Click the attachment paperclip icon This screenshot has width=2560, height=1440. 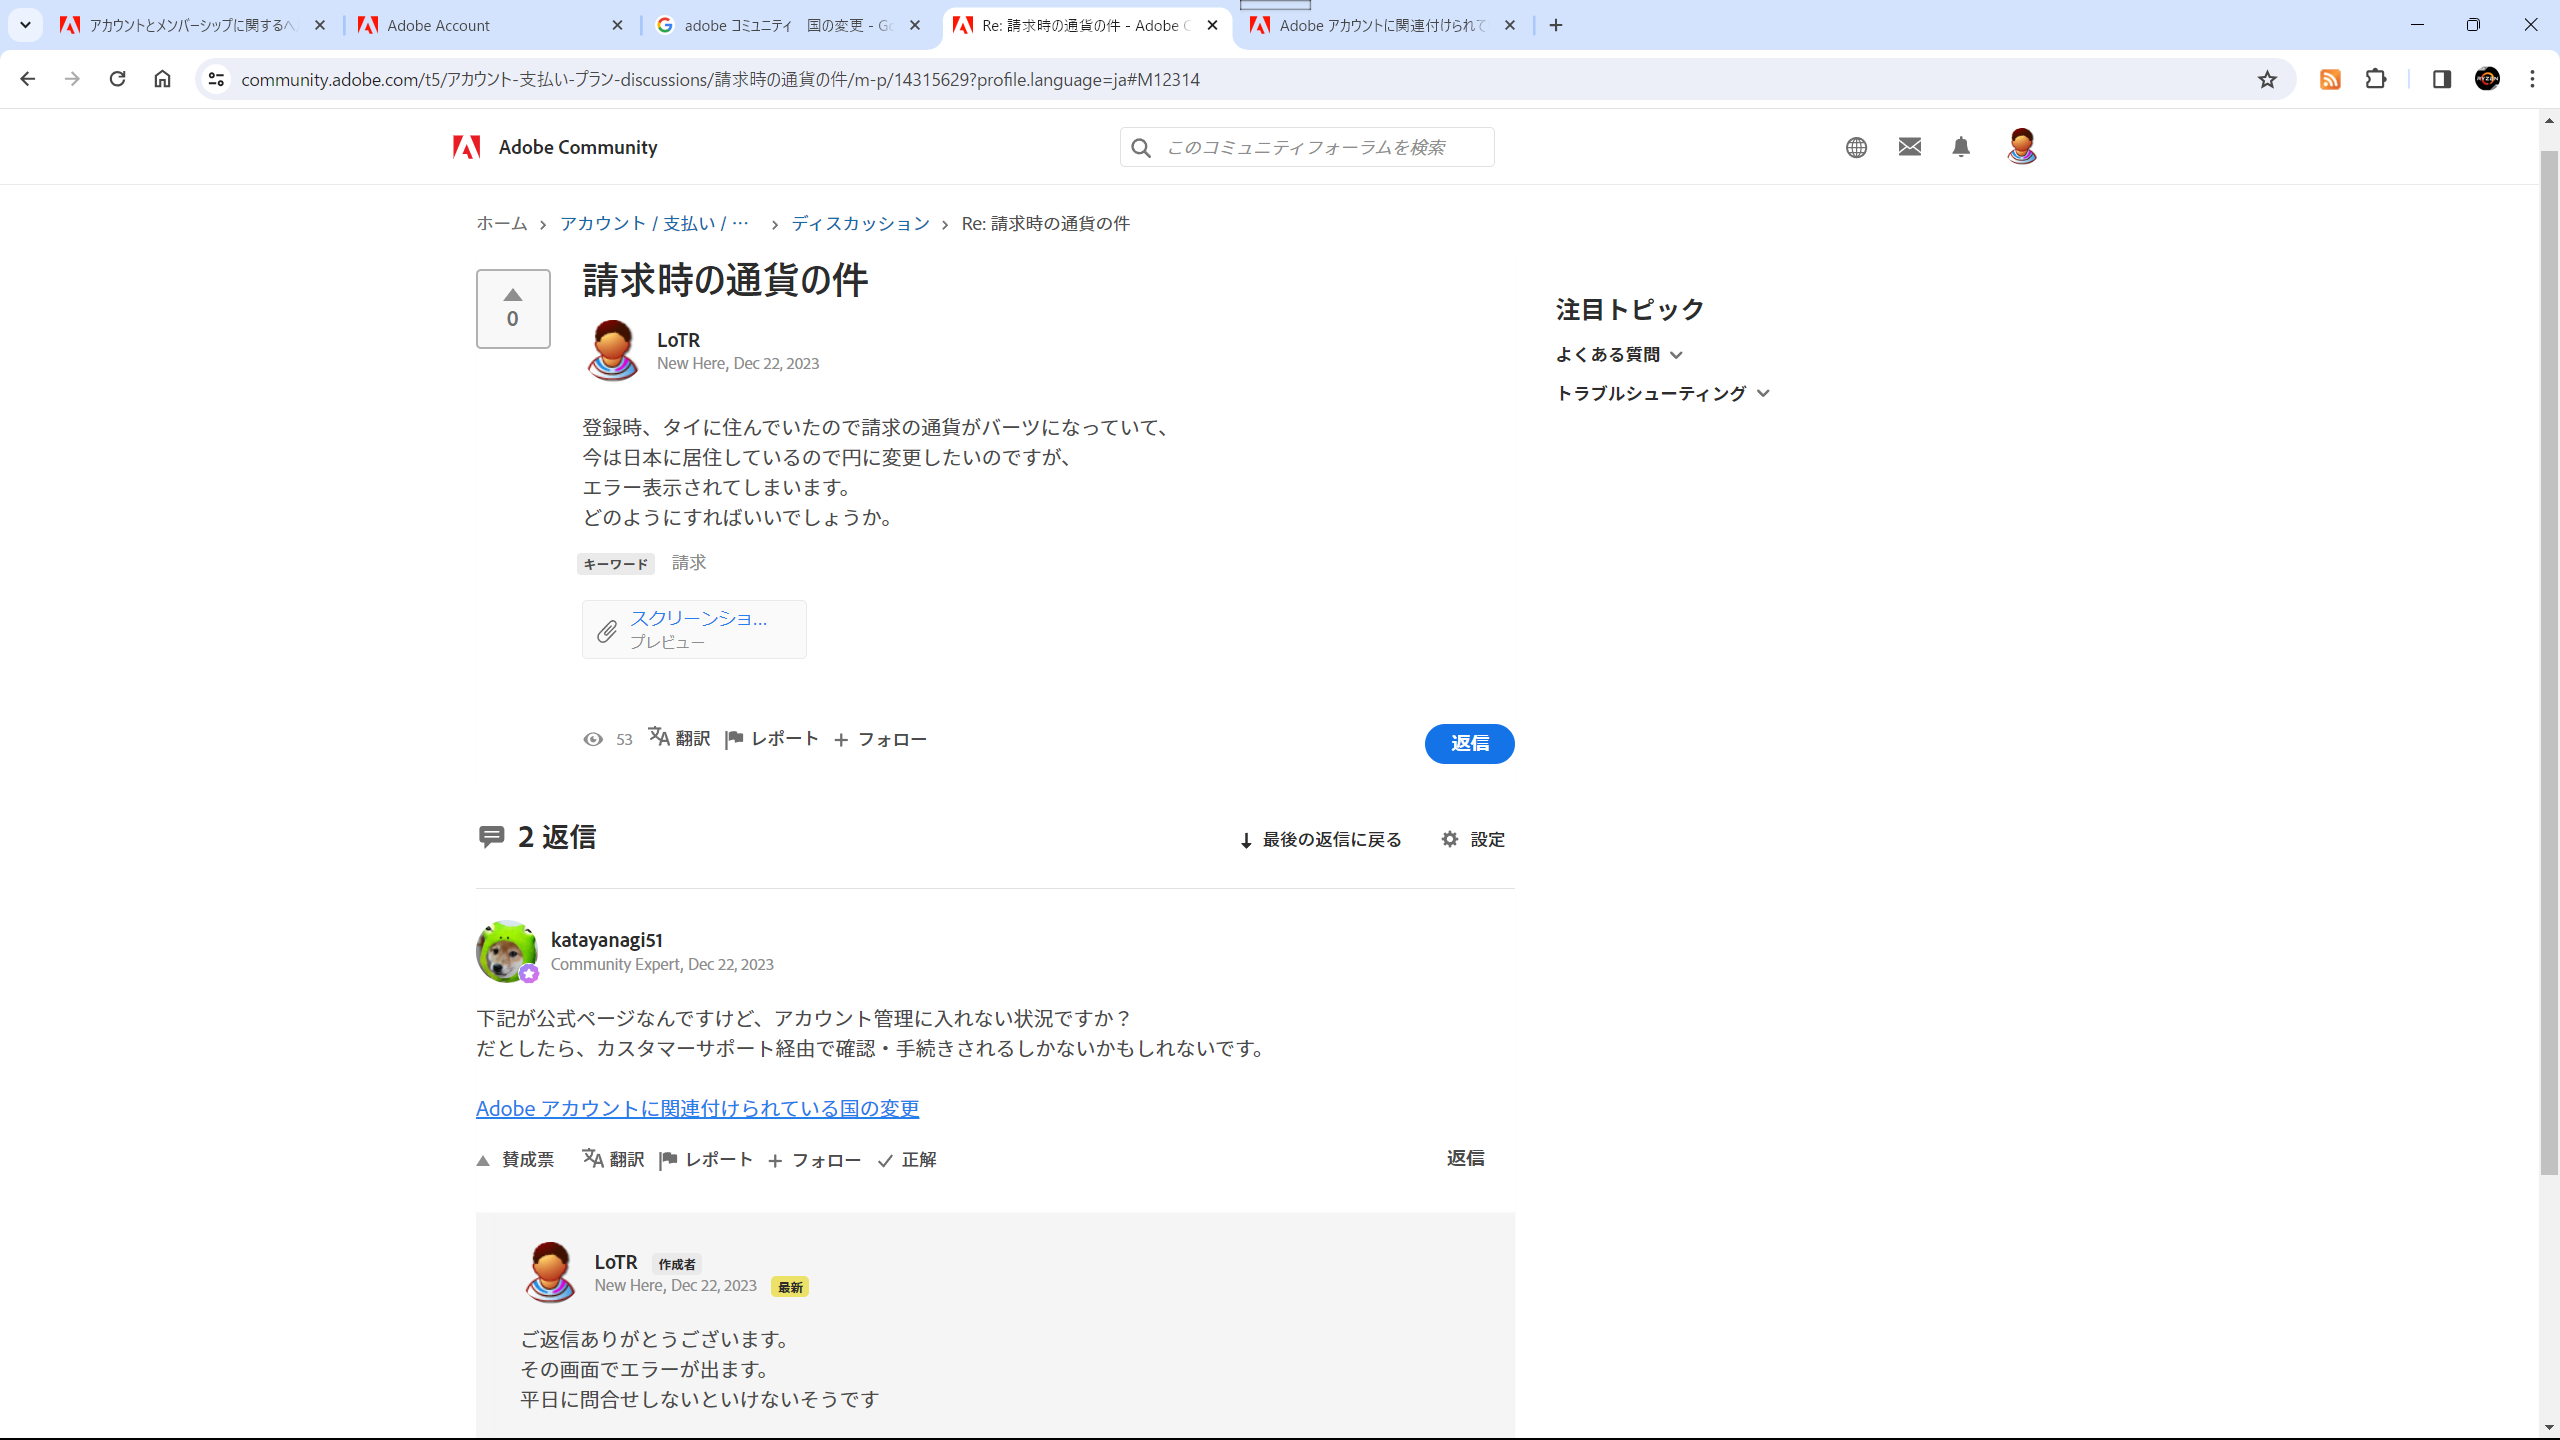(x=607, y=631)
